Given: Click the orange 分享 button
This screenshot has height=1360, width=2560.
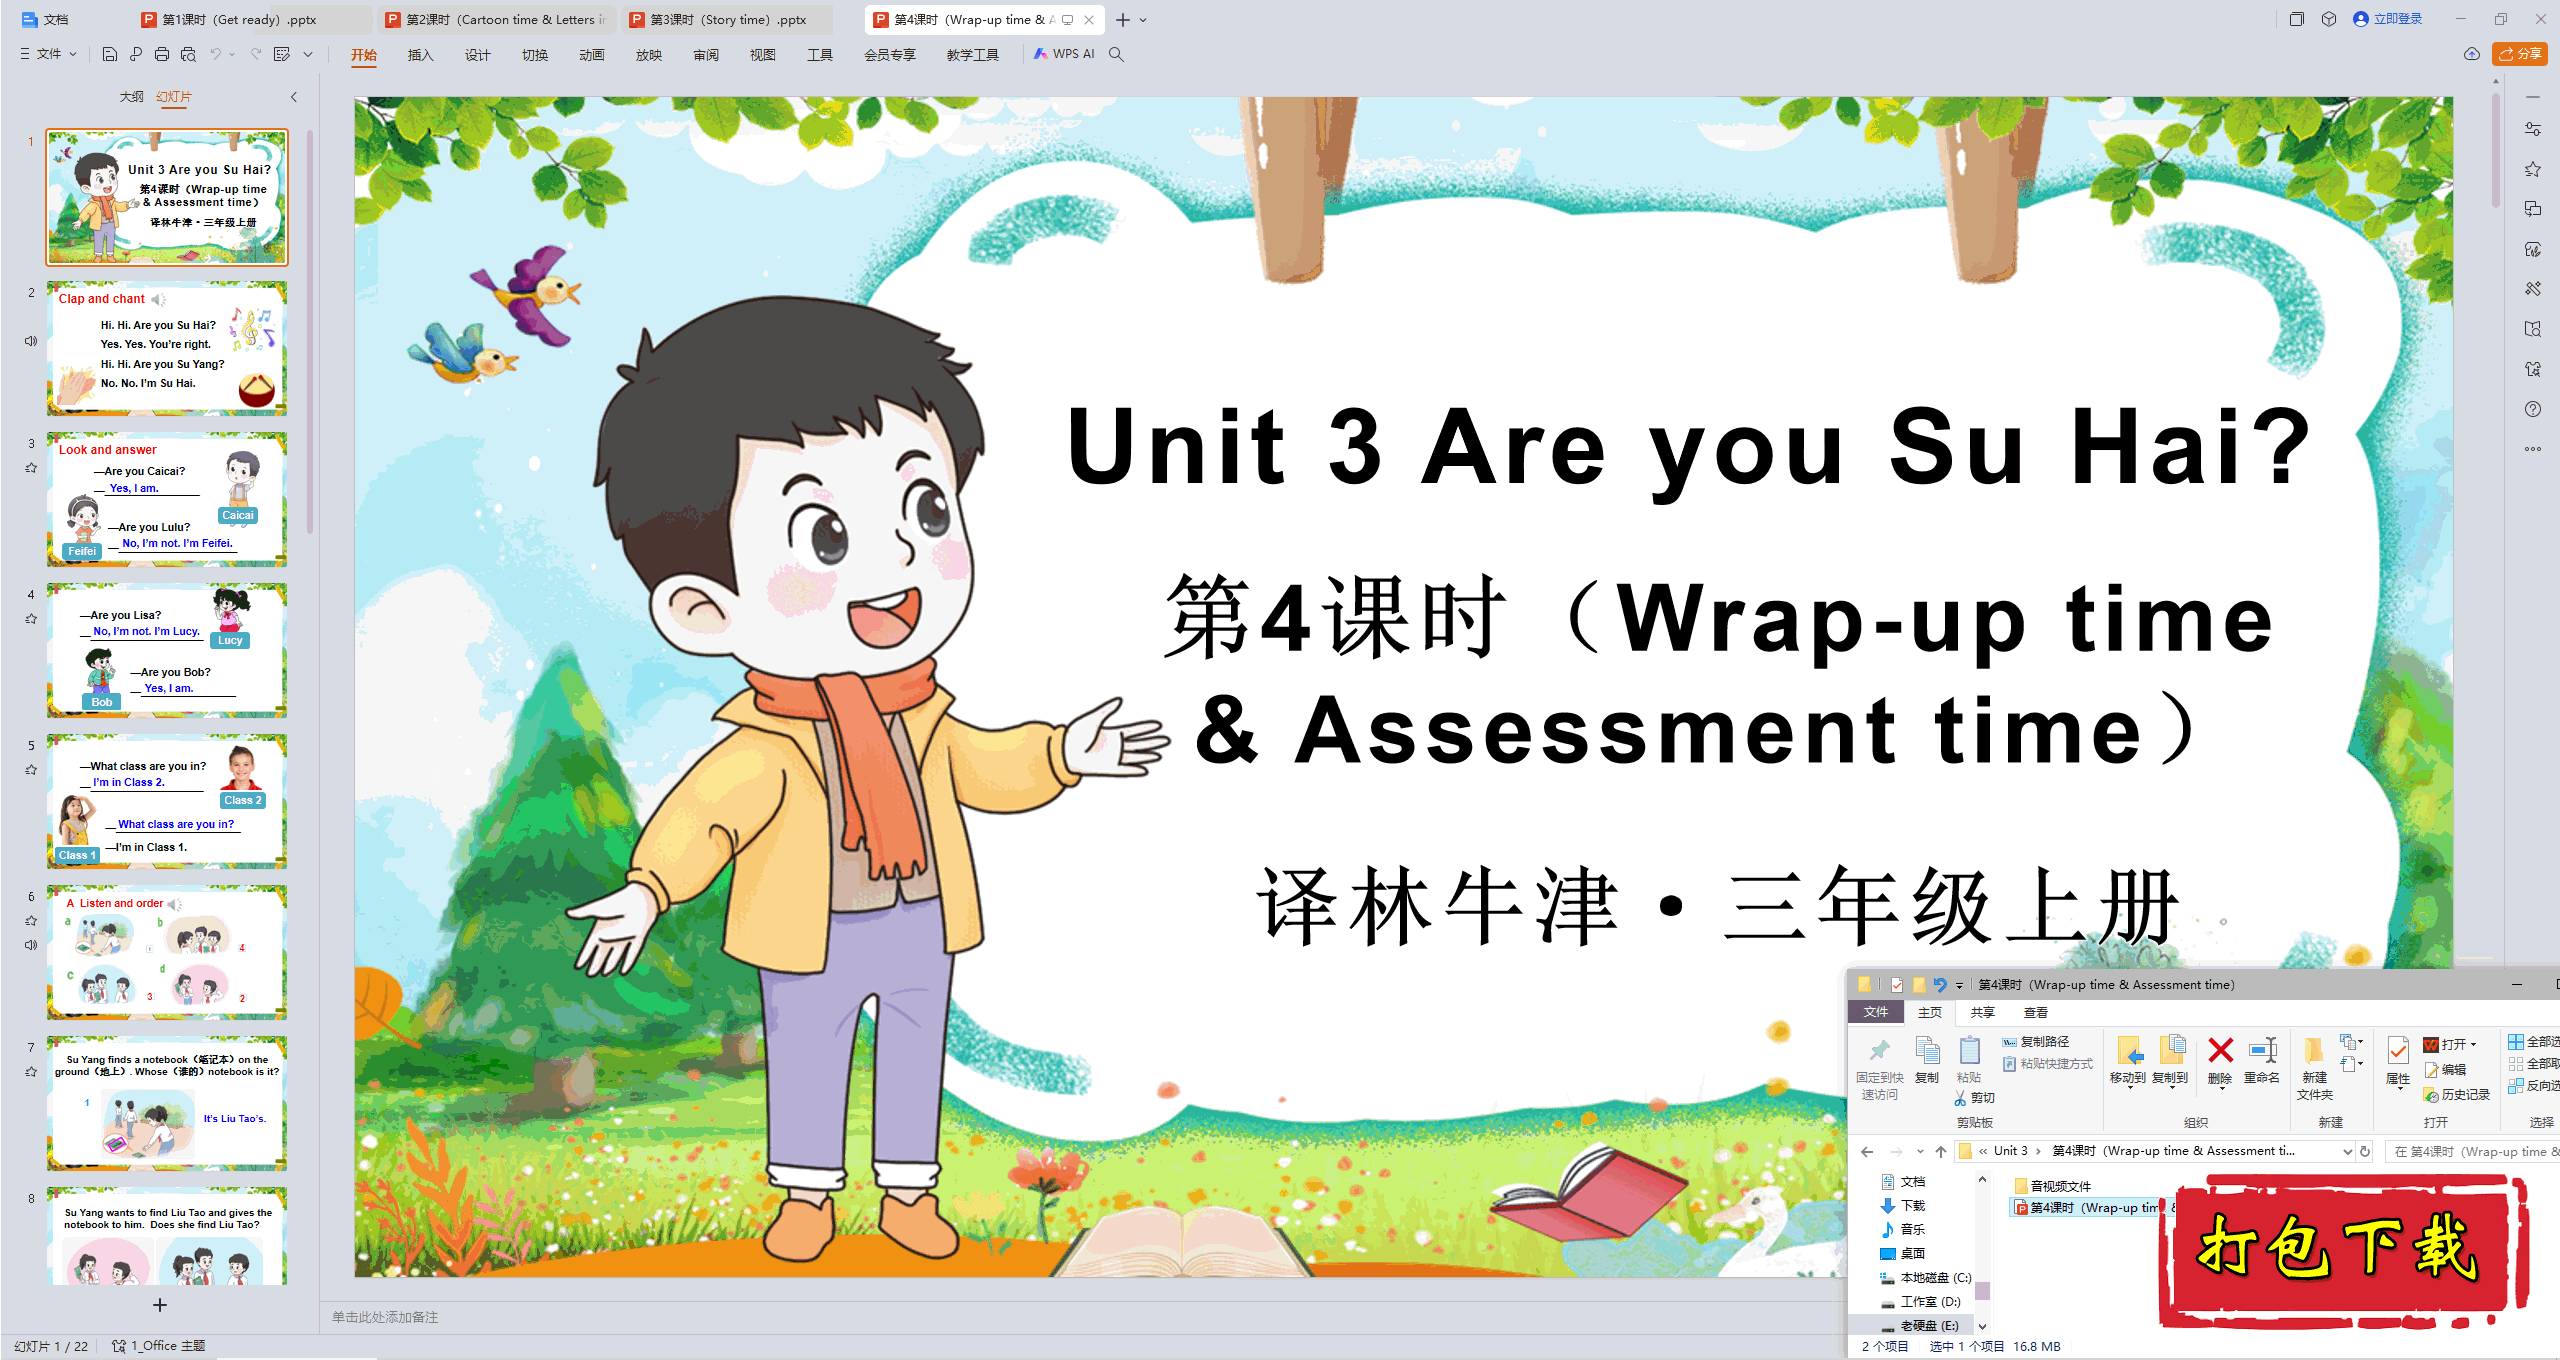Looking at the screenshot, I should point(2520,54).
